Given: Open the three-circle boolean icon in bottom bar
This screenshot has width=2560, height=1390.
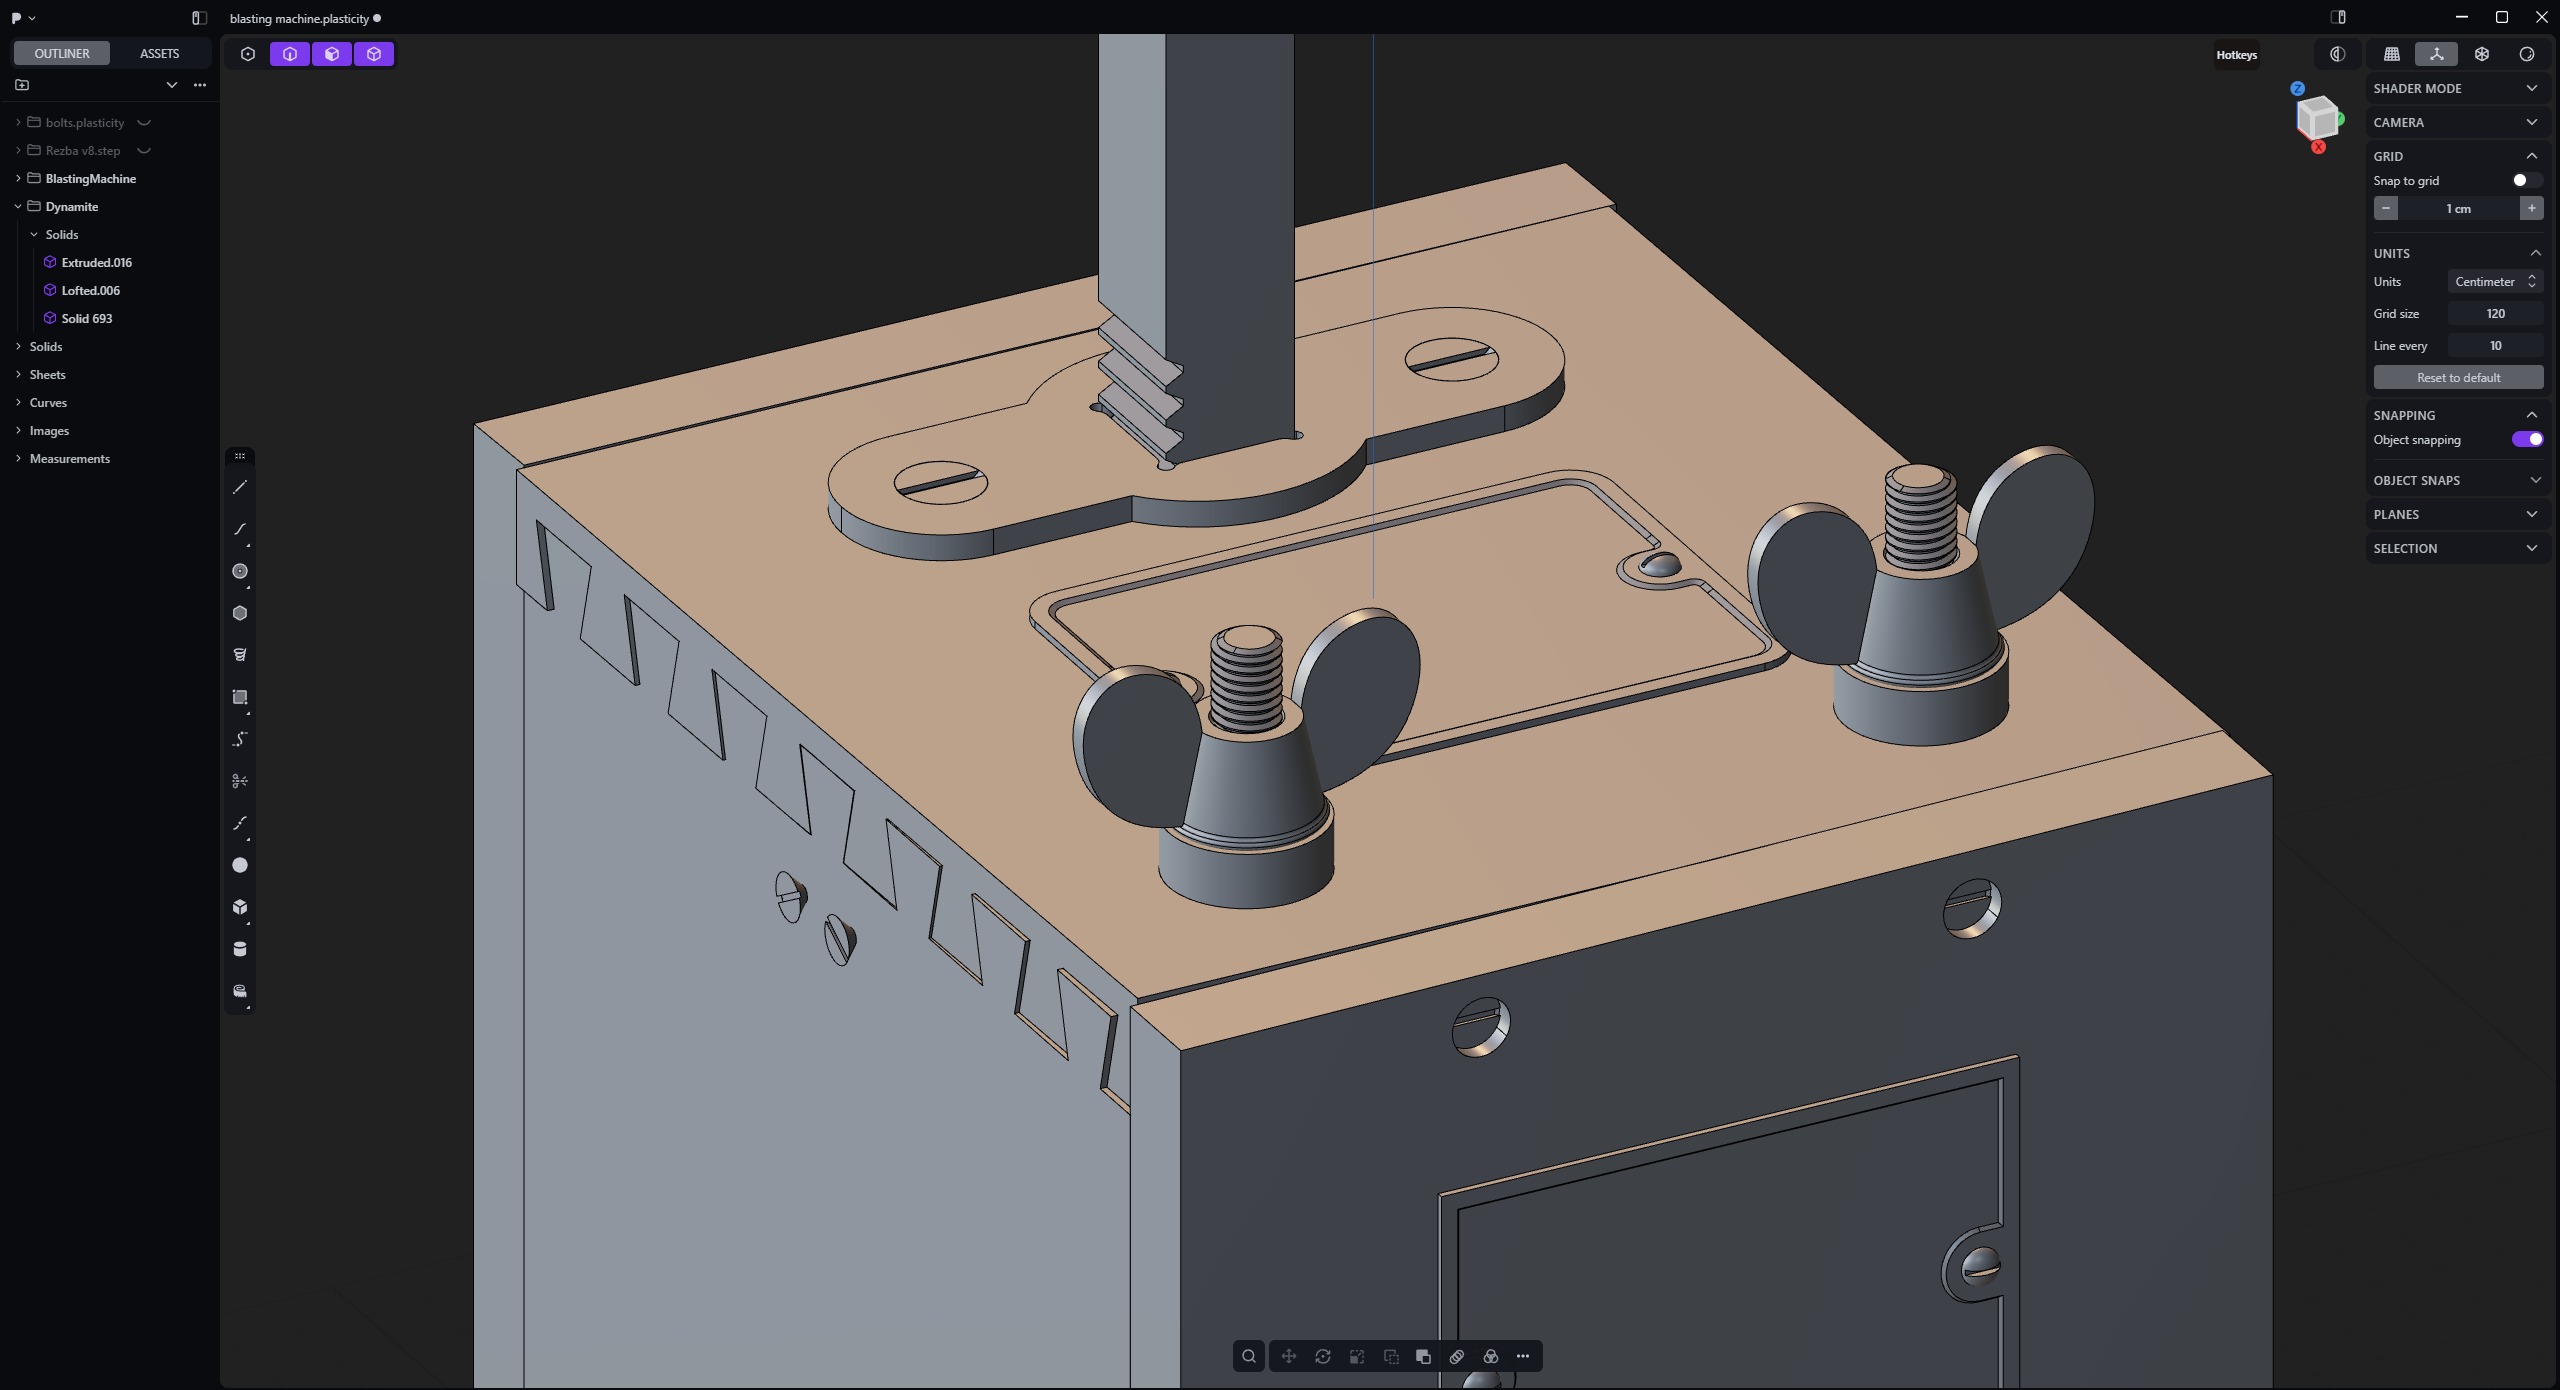Looking at the screenshot, I should pyautogui.click(x=1491, y=1356).
